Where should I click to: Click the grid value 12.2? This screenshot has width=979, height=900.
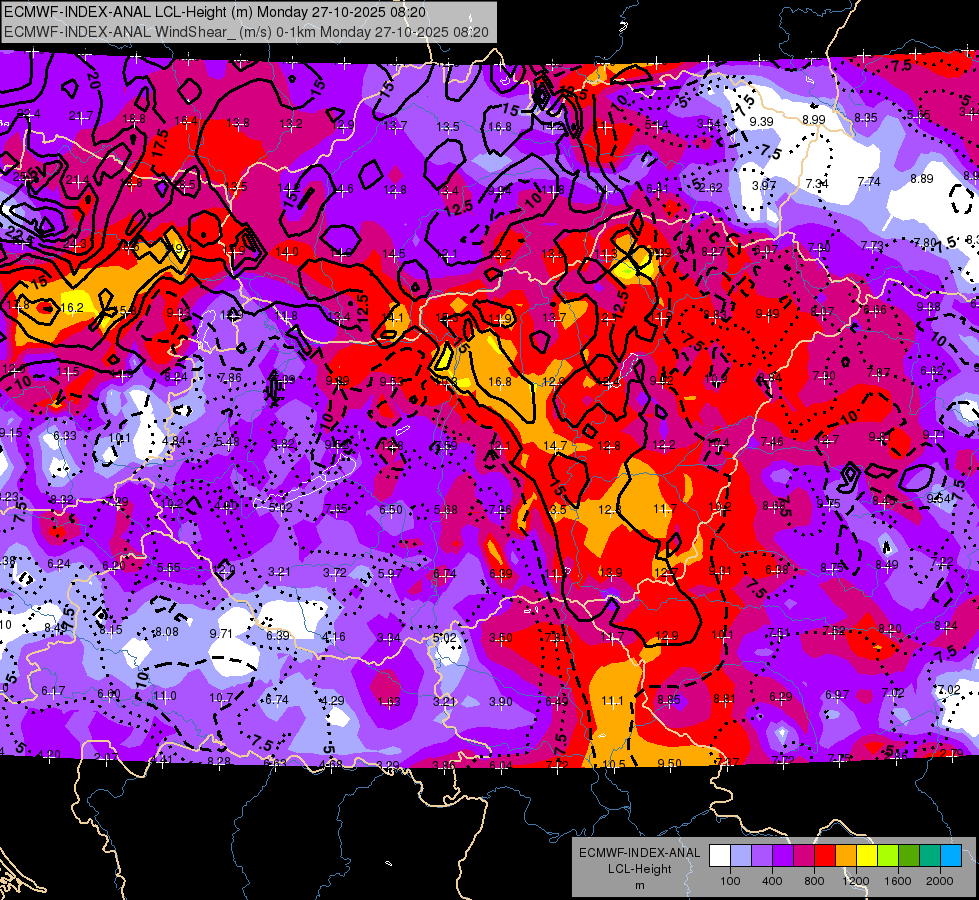[664, 445]
